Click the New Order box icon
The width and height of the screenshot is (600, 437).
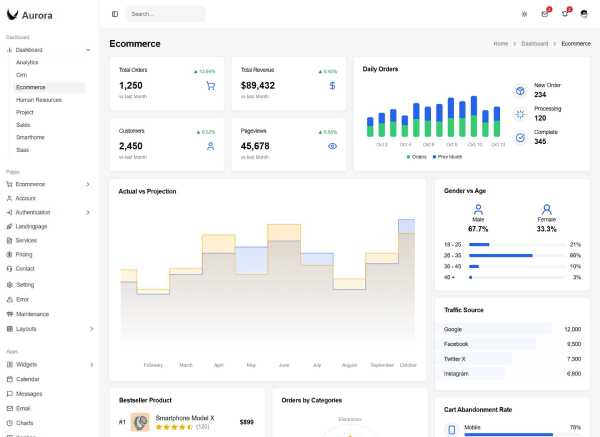point(520,91)
